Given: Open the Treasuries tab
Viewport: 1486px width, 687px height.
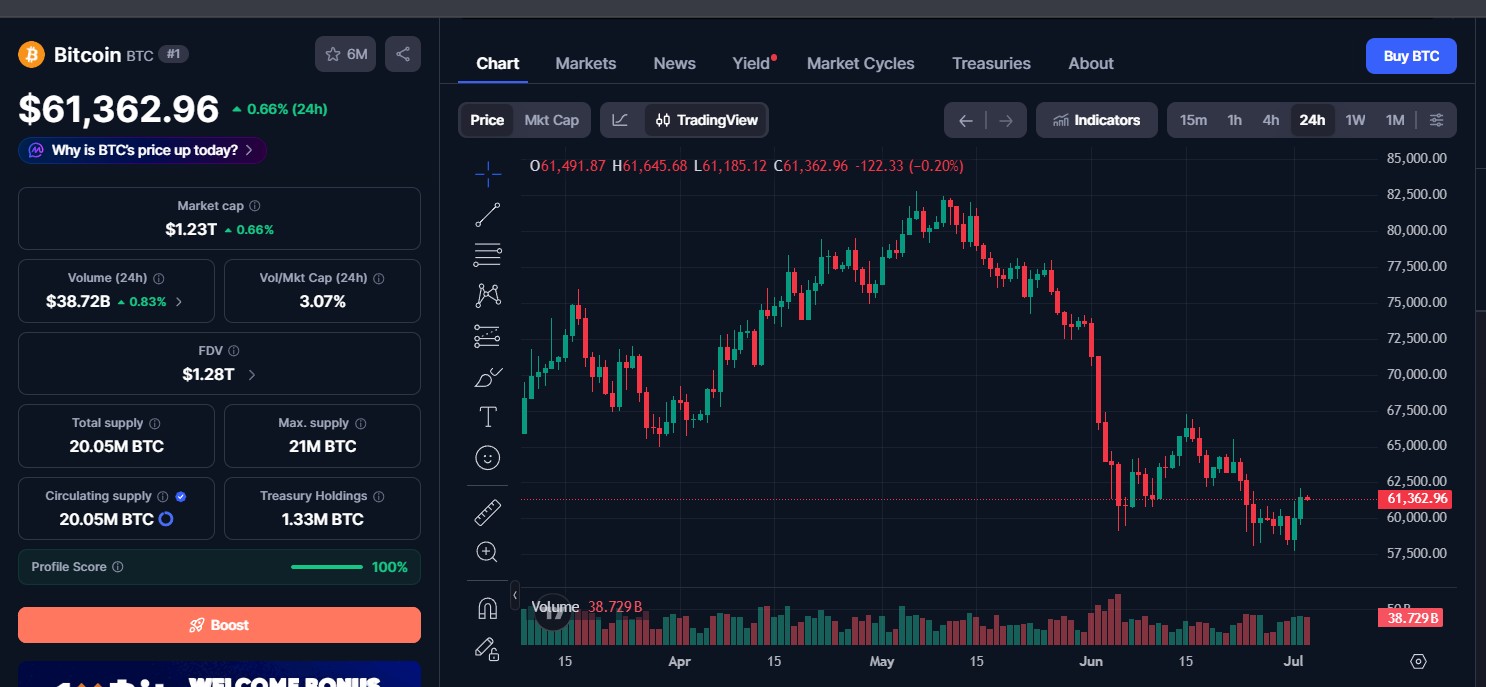Looking at the screenshot, I should coord(991,63).
